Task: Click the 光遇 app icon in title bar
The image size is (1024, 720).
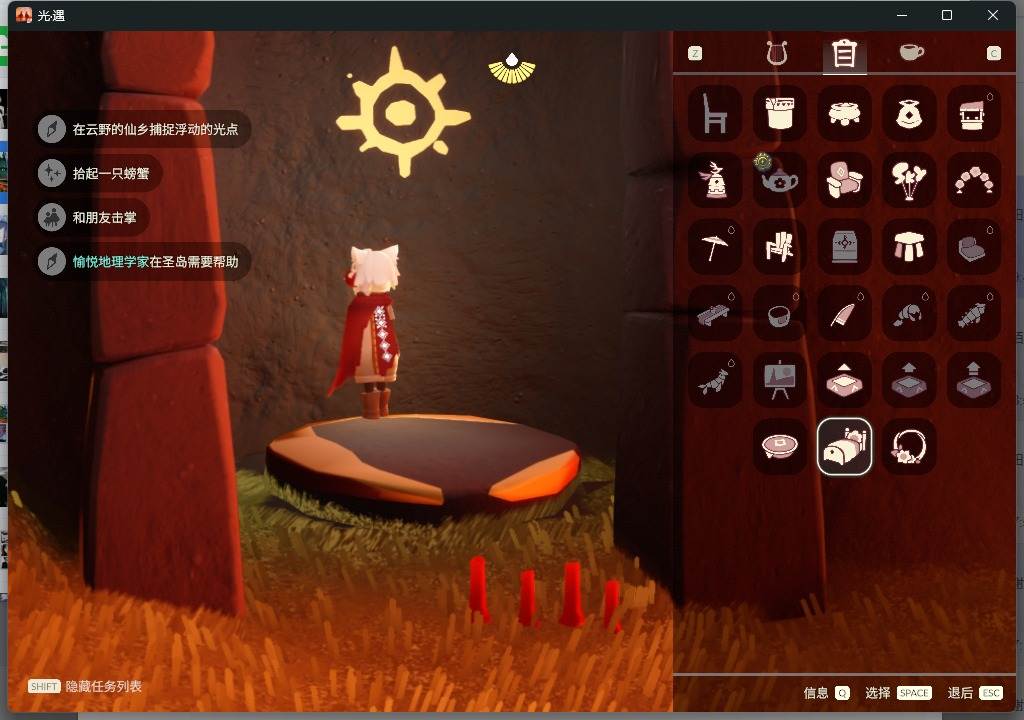Action: (x=24, y=15)
